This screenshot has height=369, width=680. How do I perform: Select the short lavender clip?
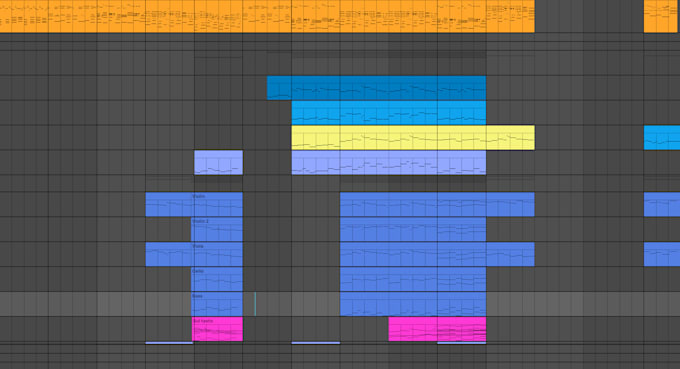[x=219, y=163]
